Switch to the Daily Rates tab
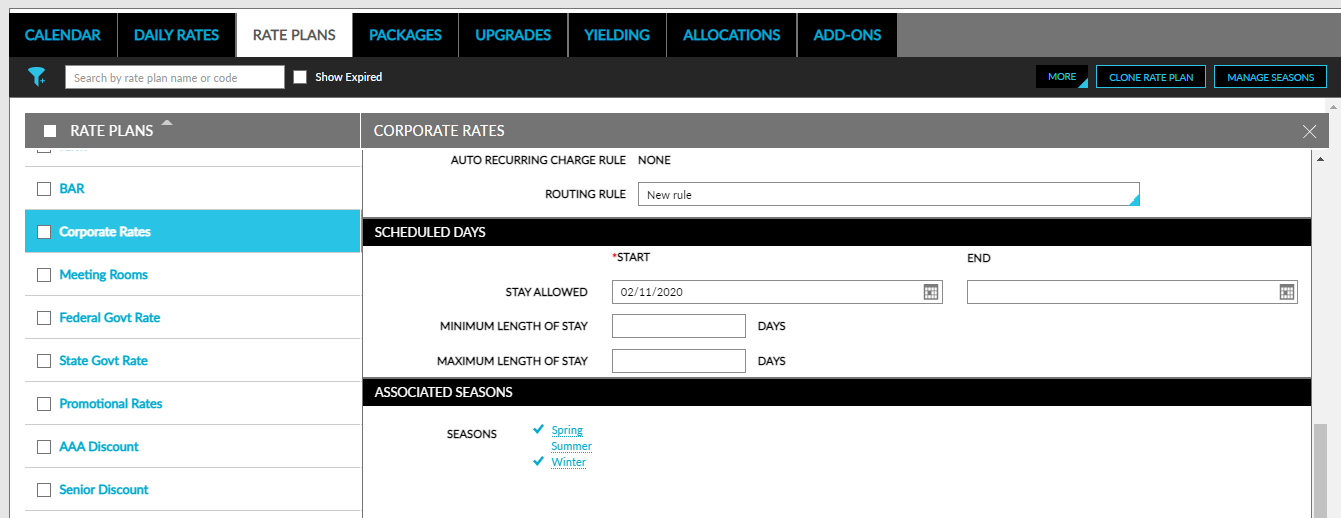The width and height of the screenshot is (1341, 518). point(176,35)
